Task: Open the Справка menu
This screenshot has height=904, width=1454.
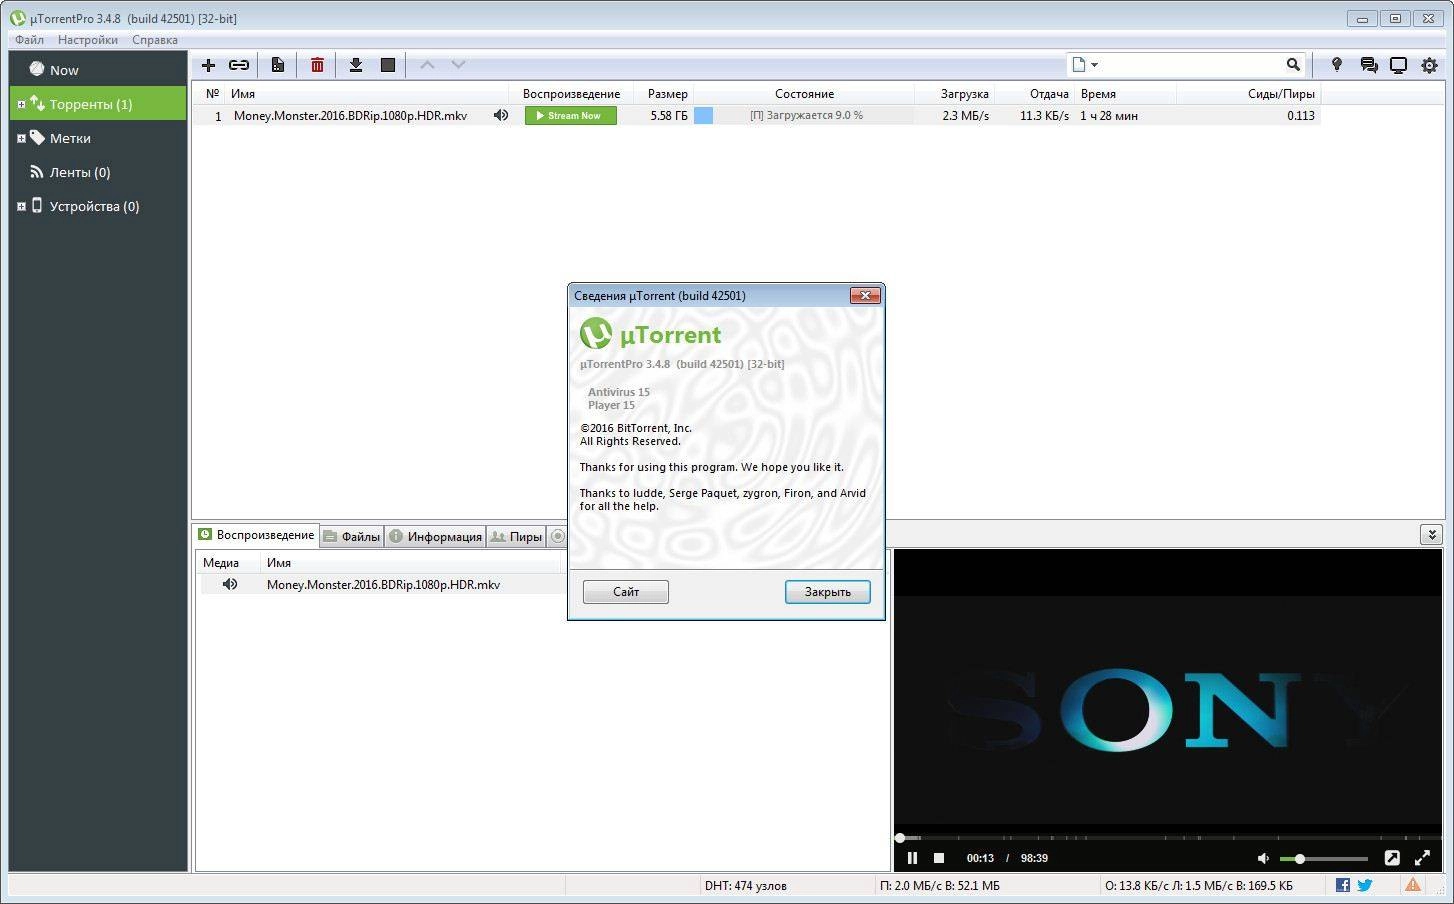Action: [155, 40]
